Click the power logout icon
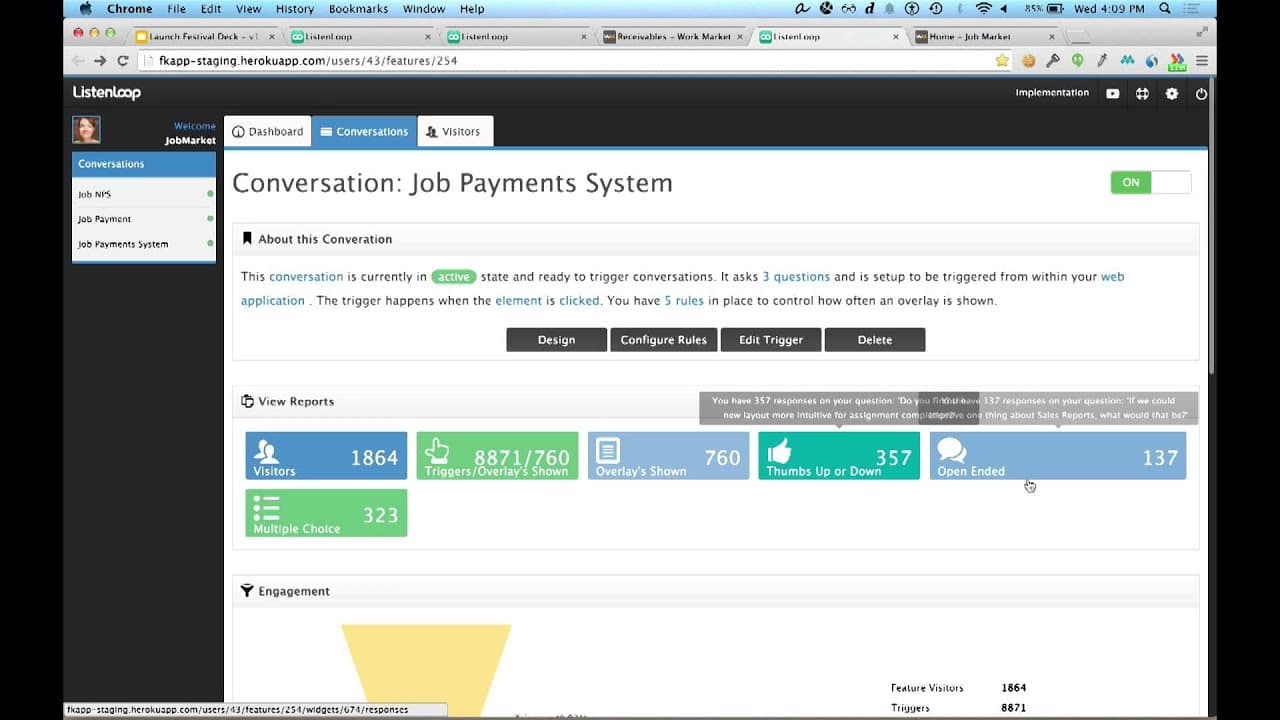Screen dimensions: 1280x720 pyautogui.click(x=1201, y=93)
